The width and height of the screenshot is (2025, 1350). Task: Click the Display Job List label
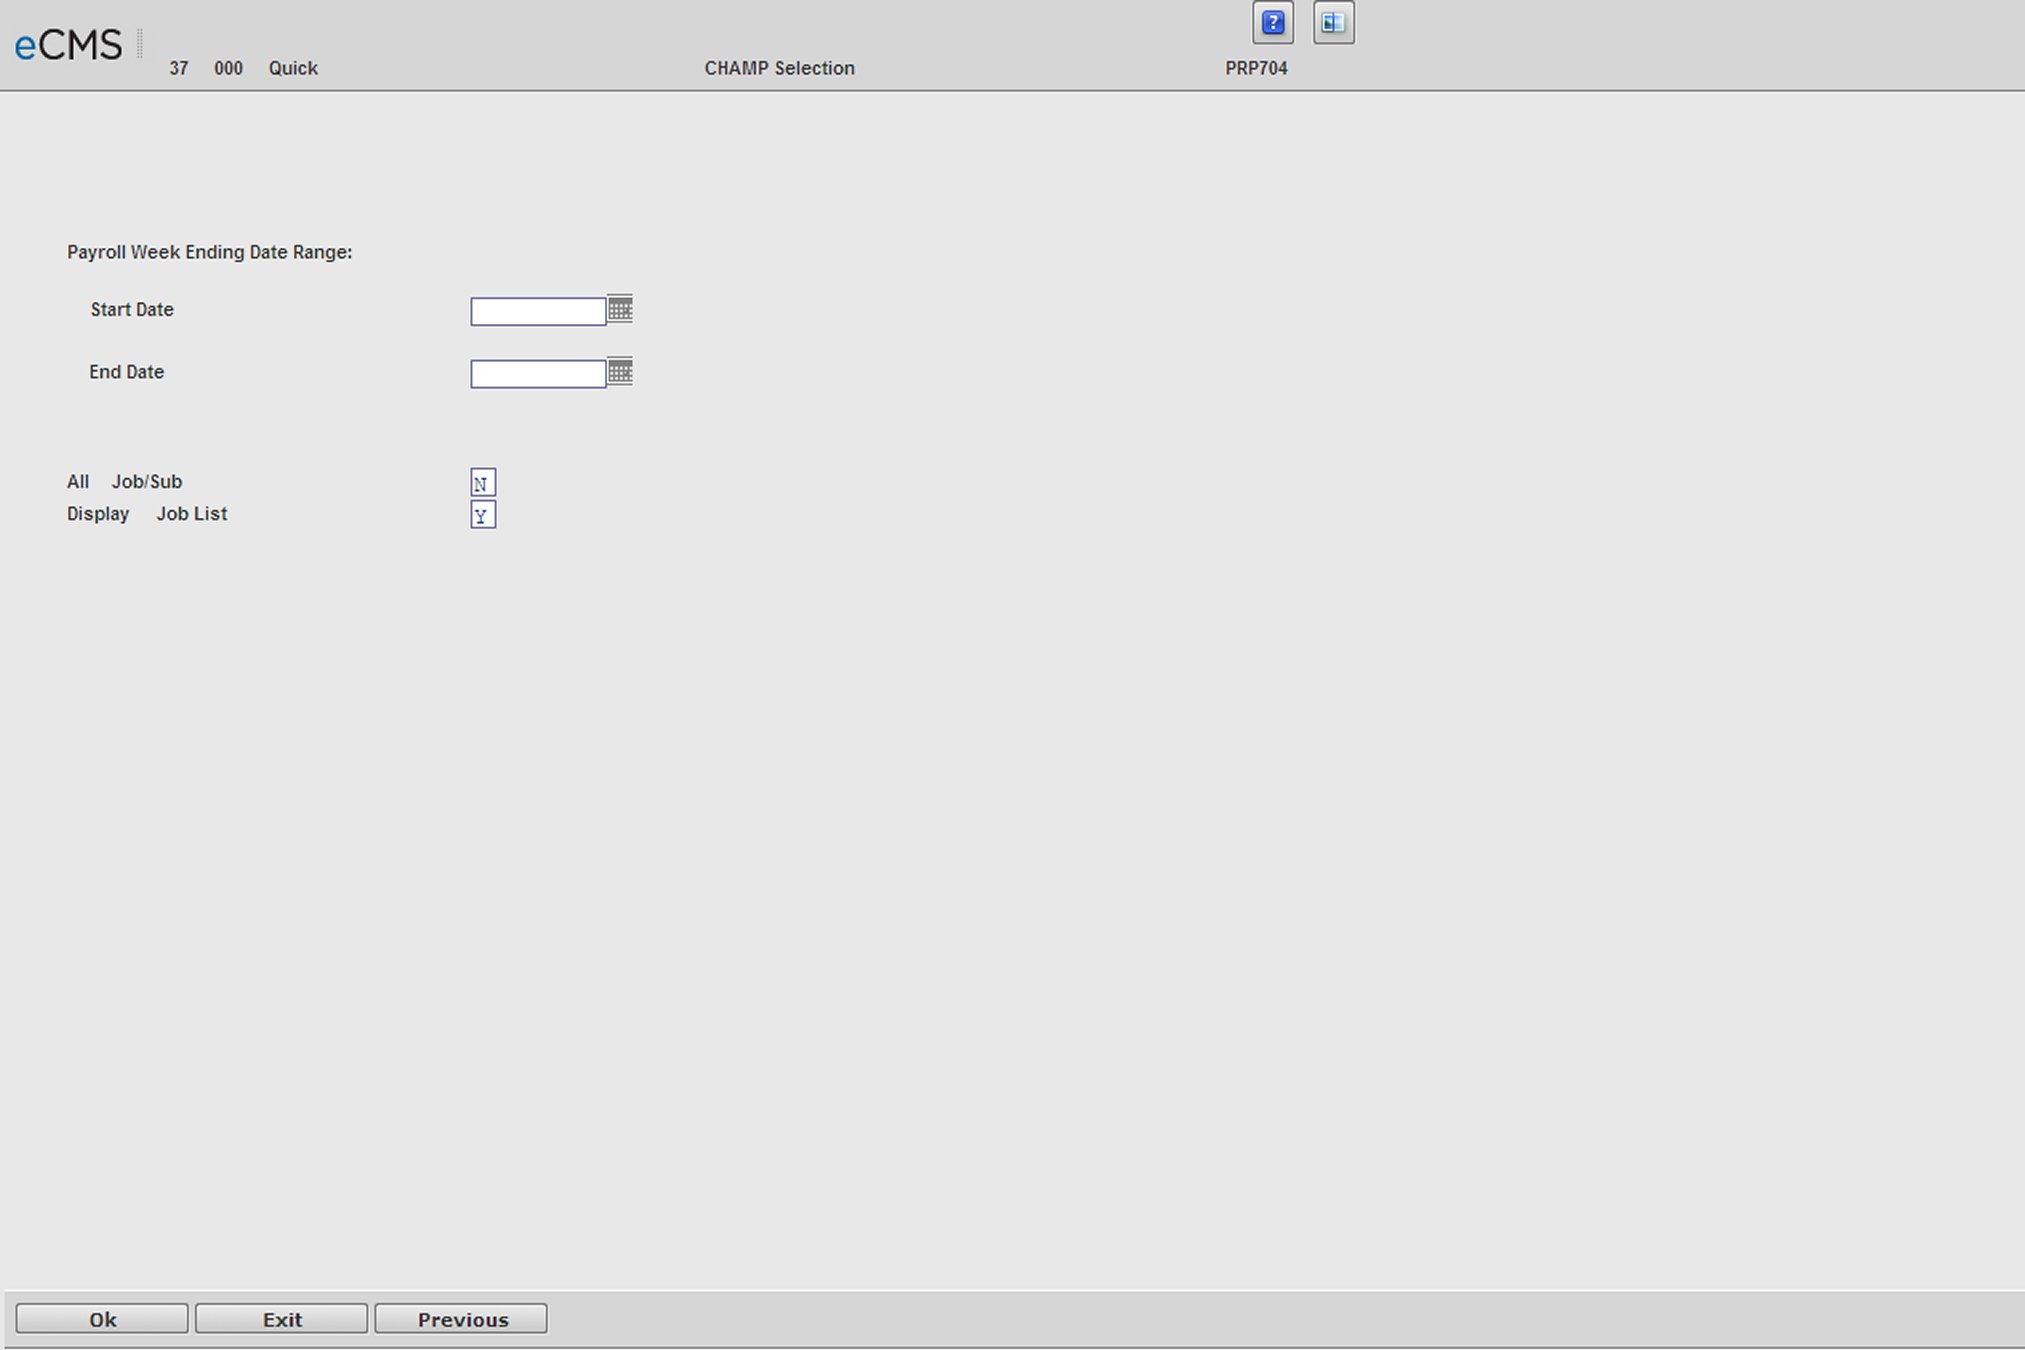coord(147,514)
